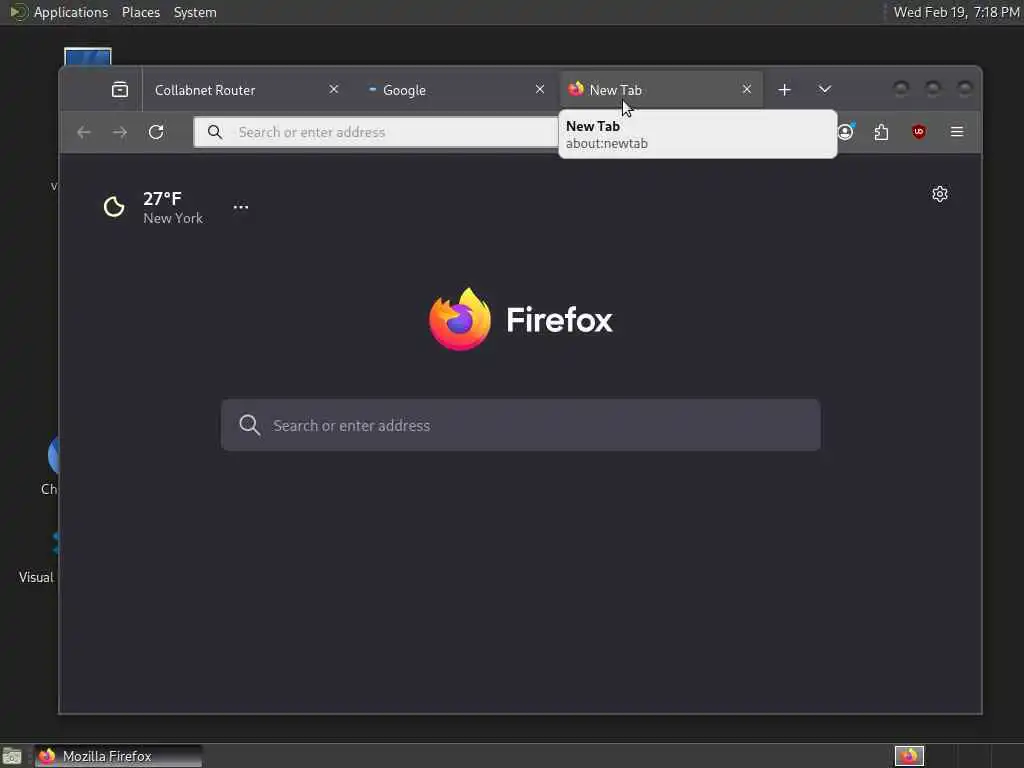Open the System menu
The width and height of the screenshot is (1024, 768).
pyautogui.click(x=195, y=12)
